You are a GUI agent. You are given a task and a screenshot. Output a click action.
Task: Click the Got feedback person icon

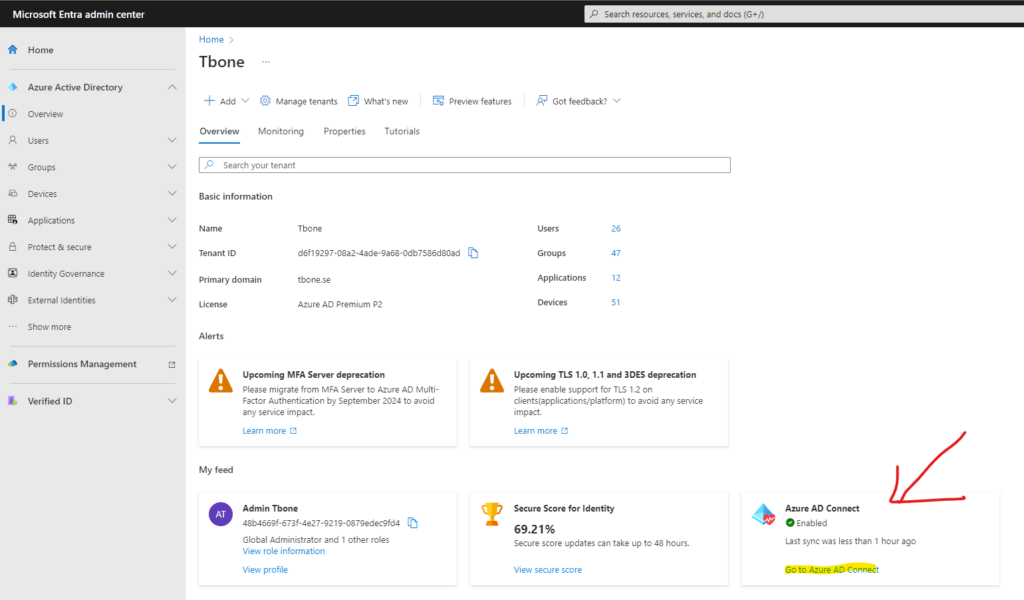pyautogui.click(x=542, y=101)
